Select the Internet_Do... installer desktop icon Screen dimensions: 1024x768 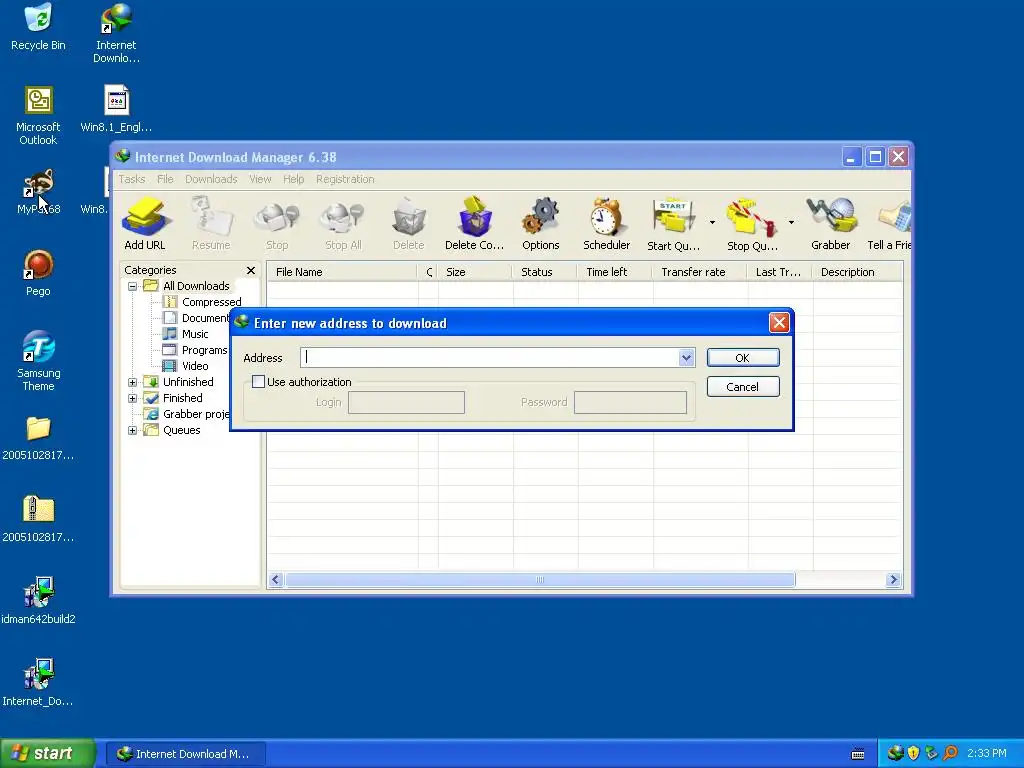click(x=38, y=682)
